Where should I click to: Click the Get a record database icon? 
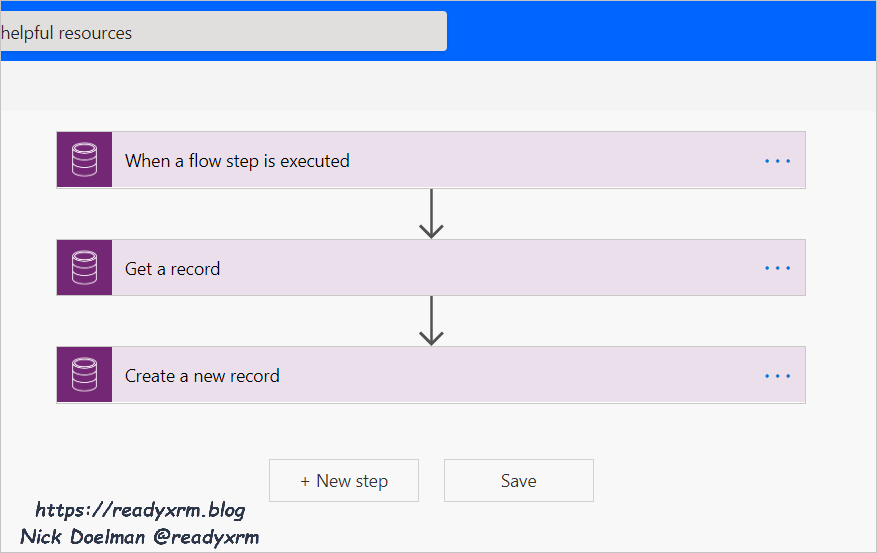click(x=84, y=268)
